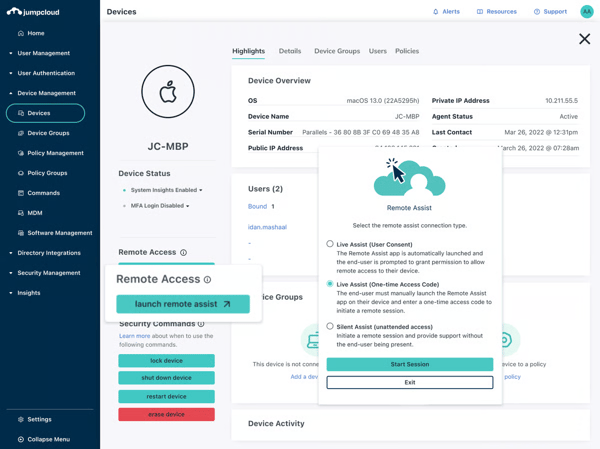Screen dimensions: 600x449
Task: Open Software Management in the sidebar
Action: click(55, 233)
